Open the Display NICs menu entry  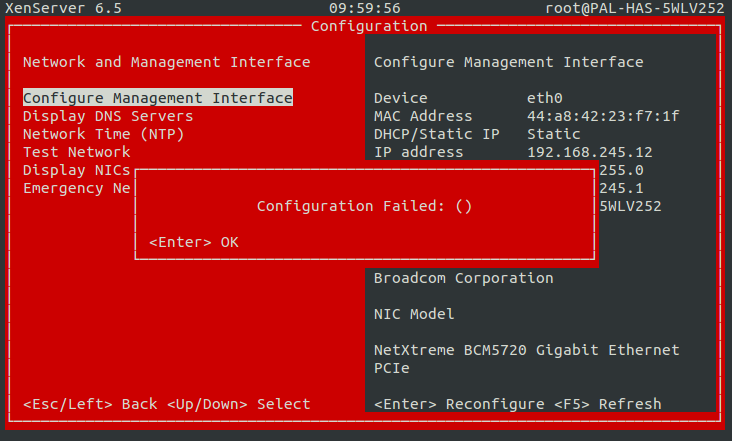point(77,170)
